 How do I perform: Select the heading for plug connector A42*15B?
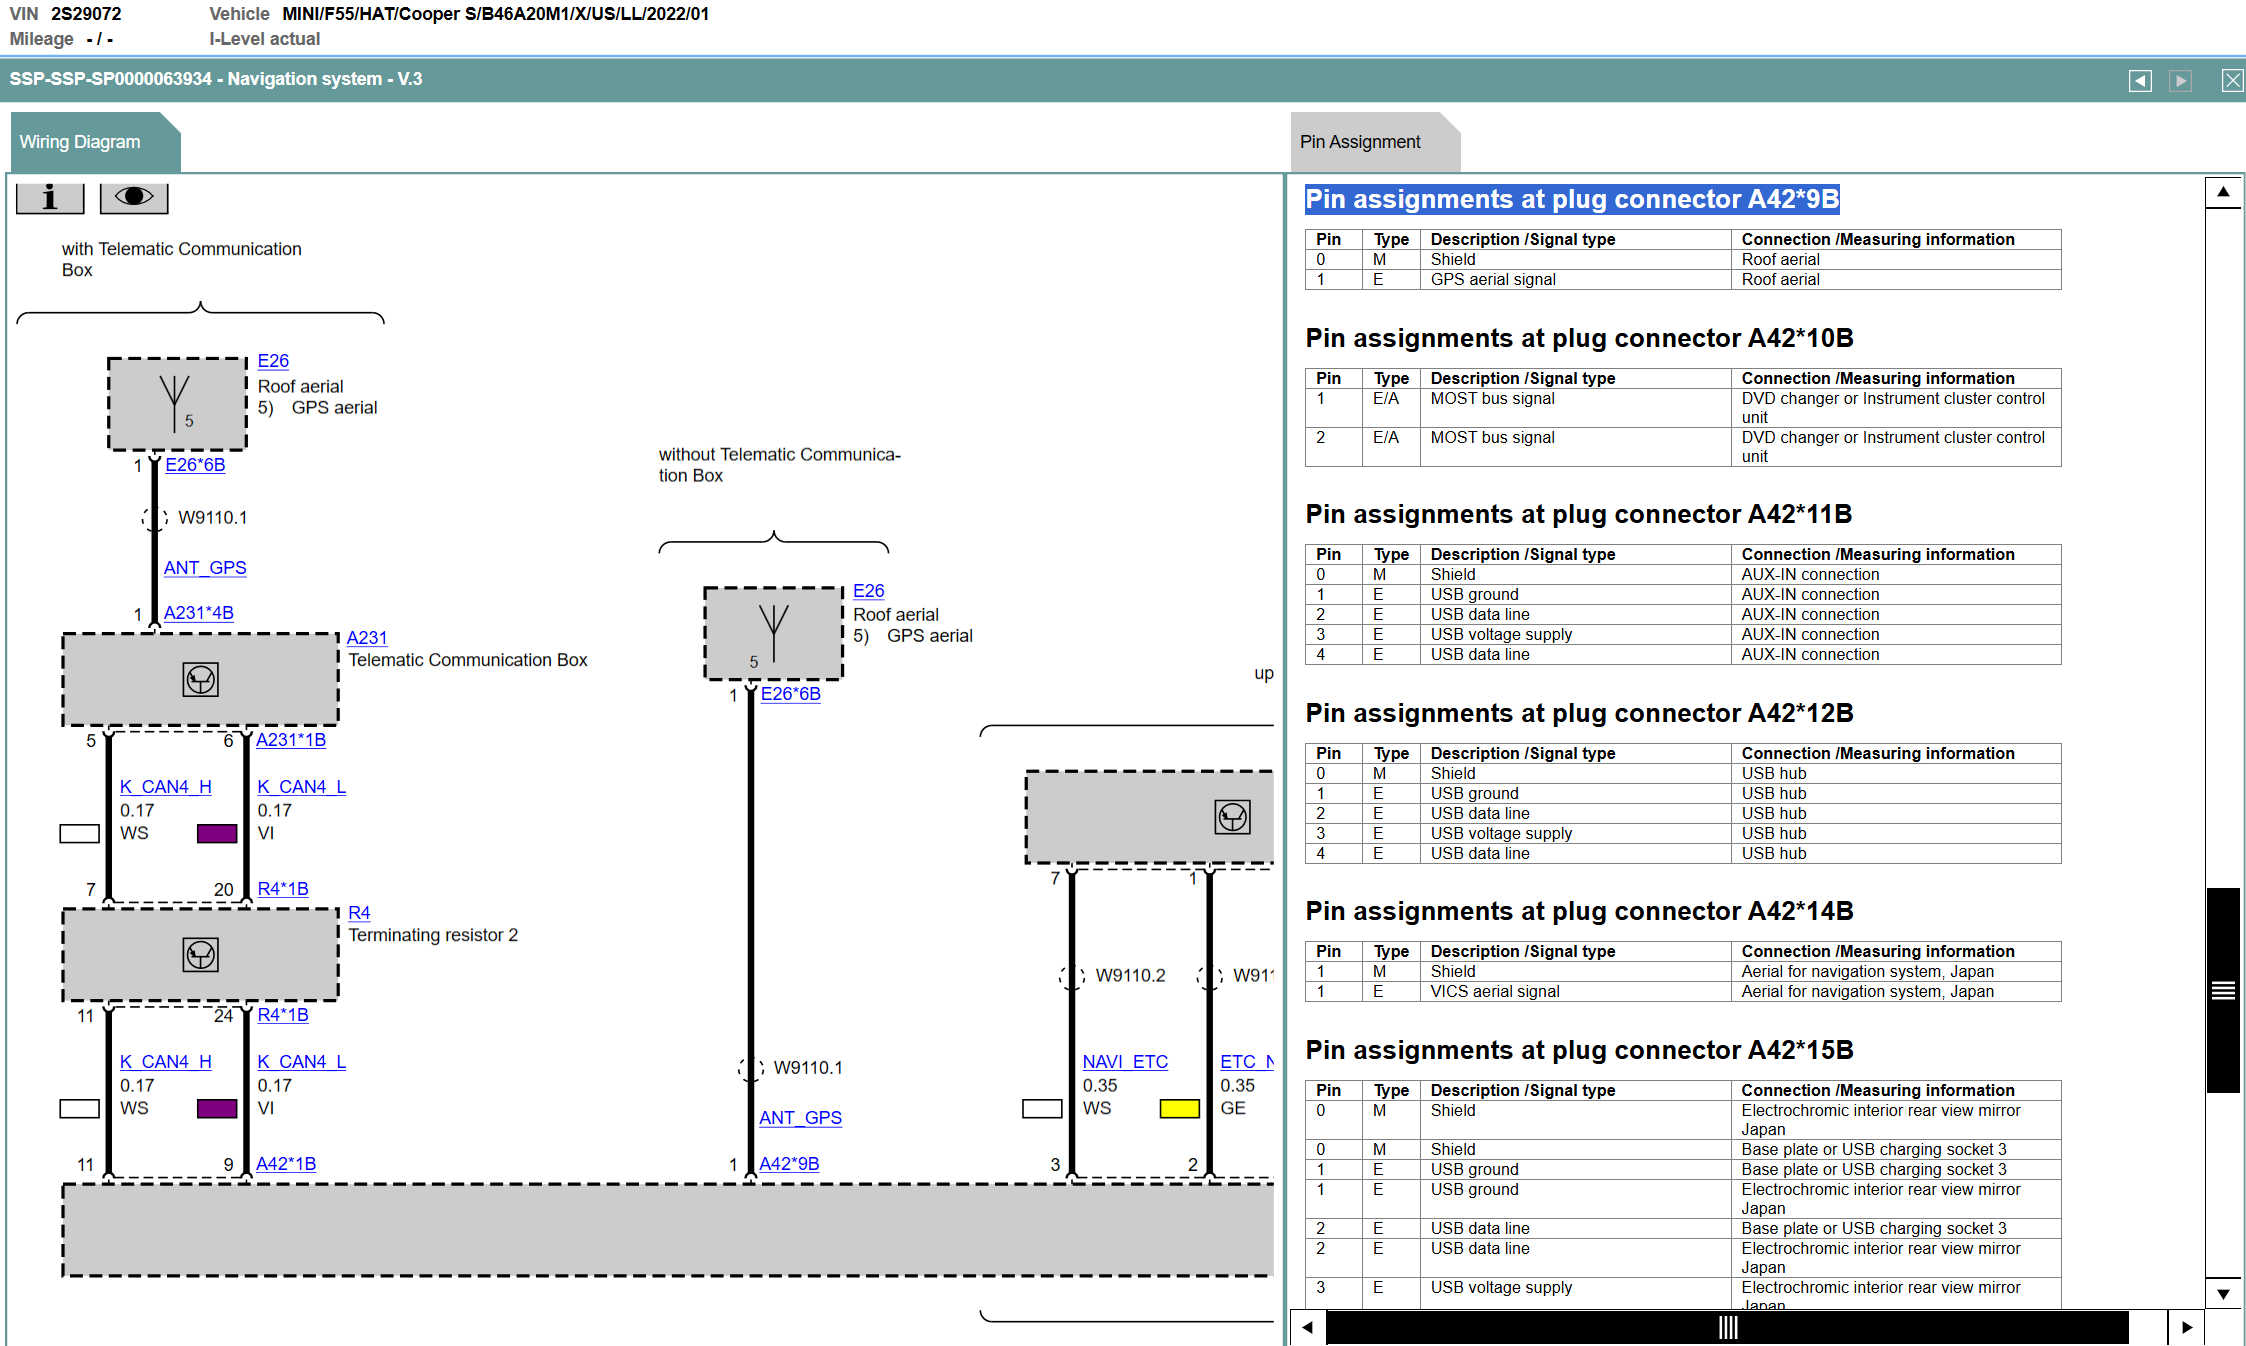point(1579,1050)
